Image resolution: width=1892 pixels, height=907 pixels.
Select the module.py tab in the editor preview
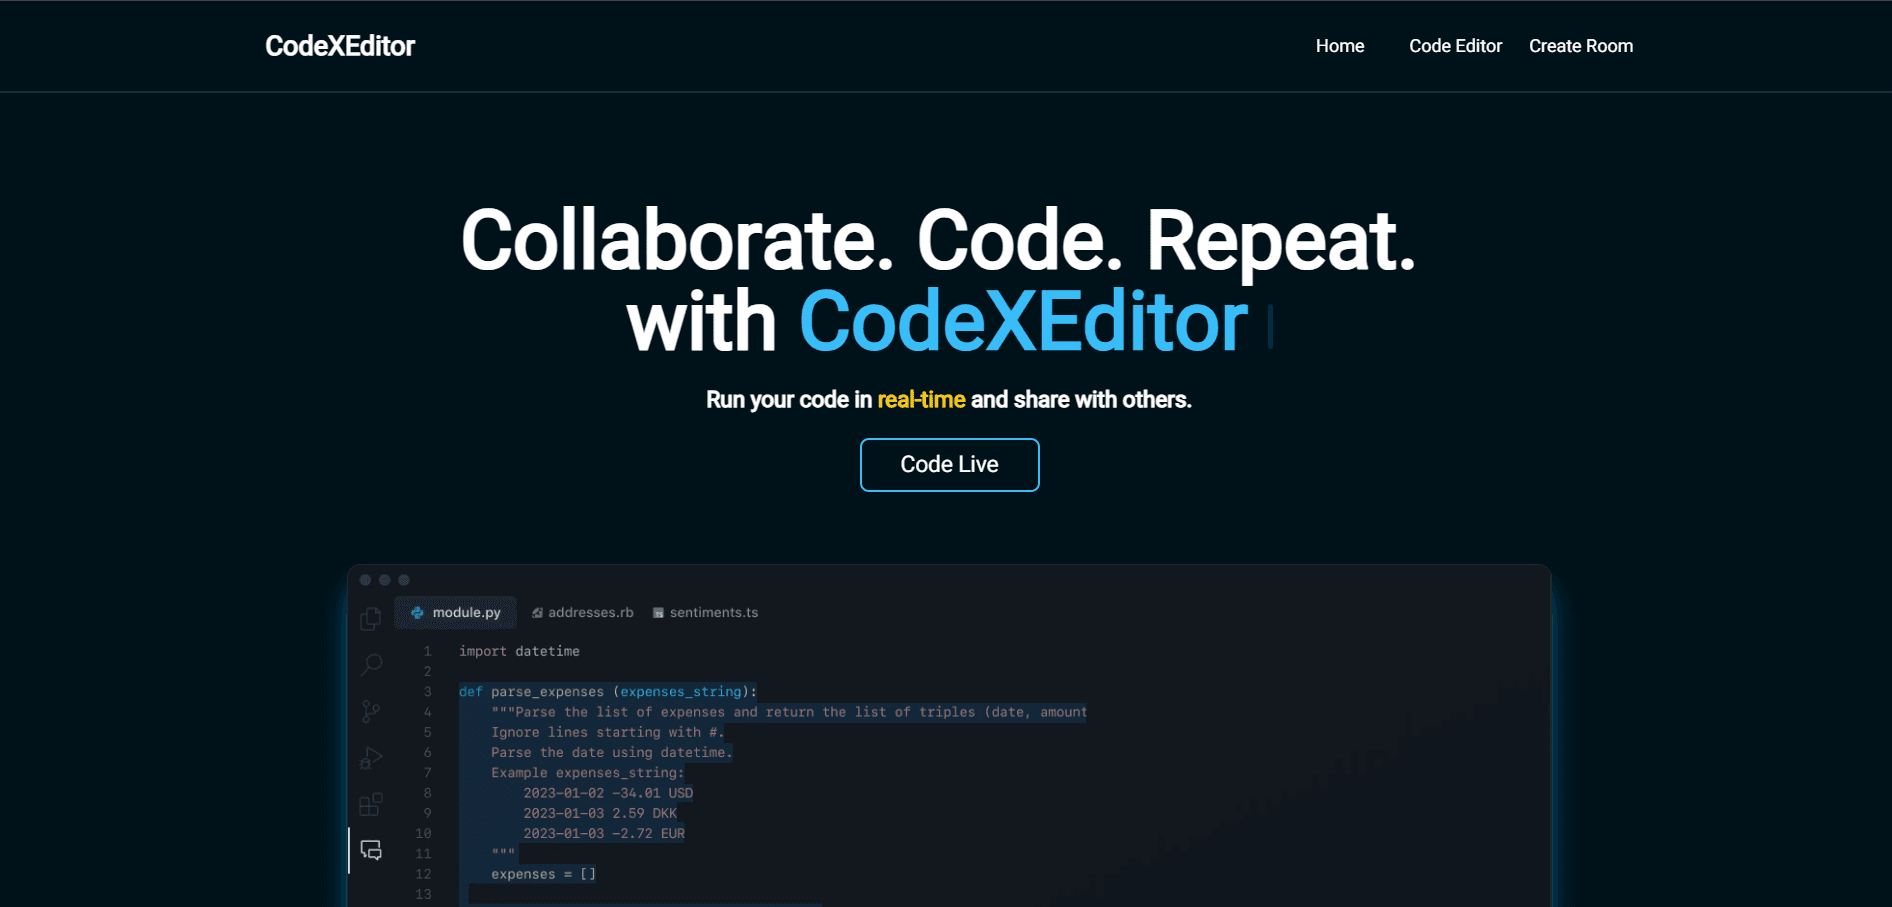click(x=456, y=612)
